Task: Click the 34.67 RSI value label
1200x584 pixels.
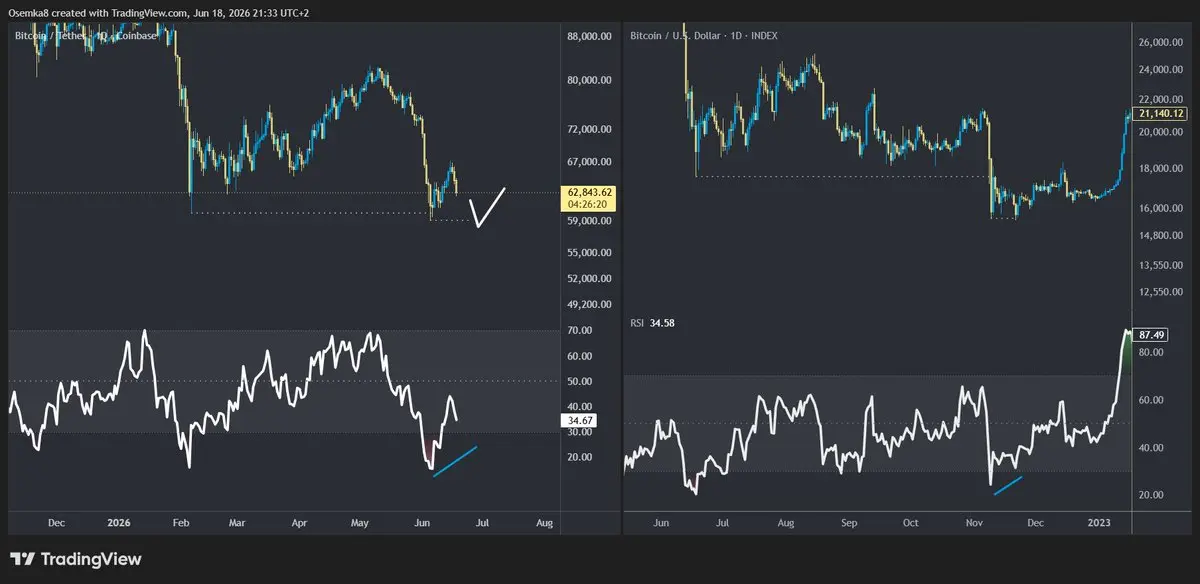Action: pos(580,422)
